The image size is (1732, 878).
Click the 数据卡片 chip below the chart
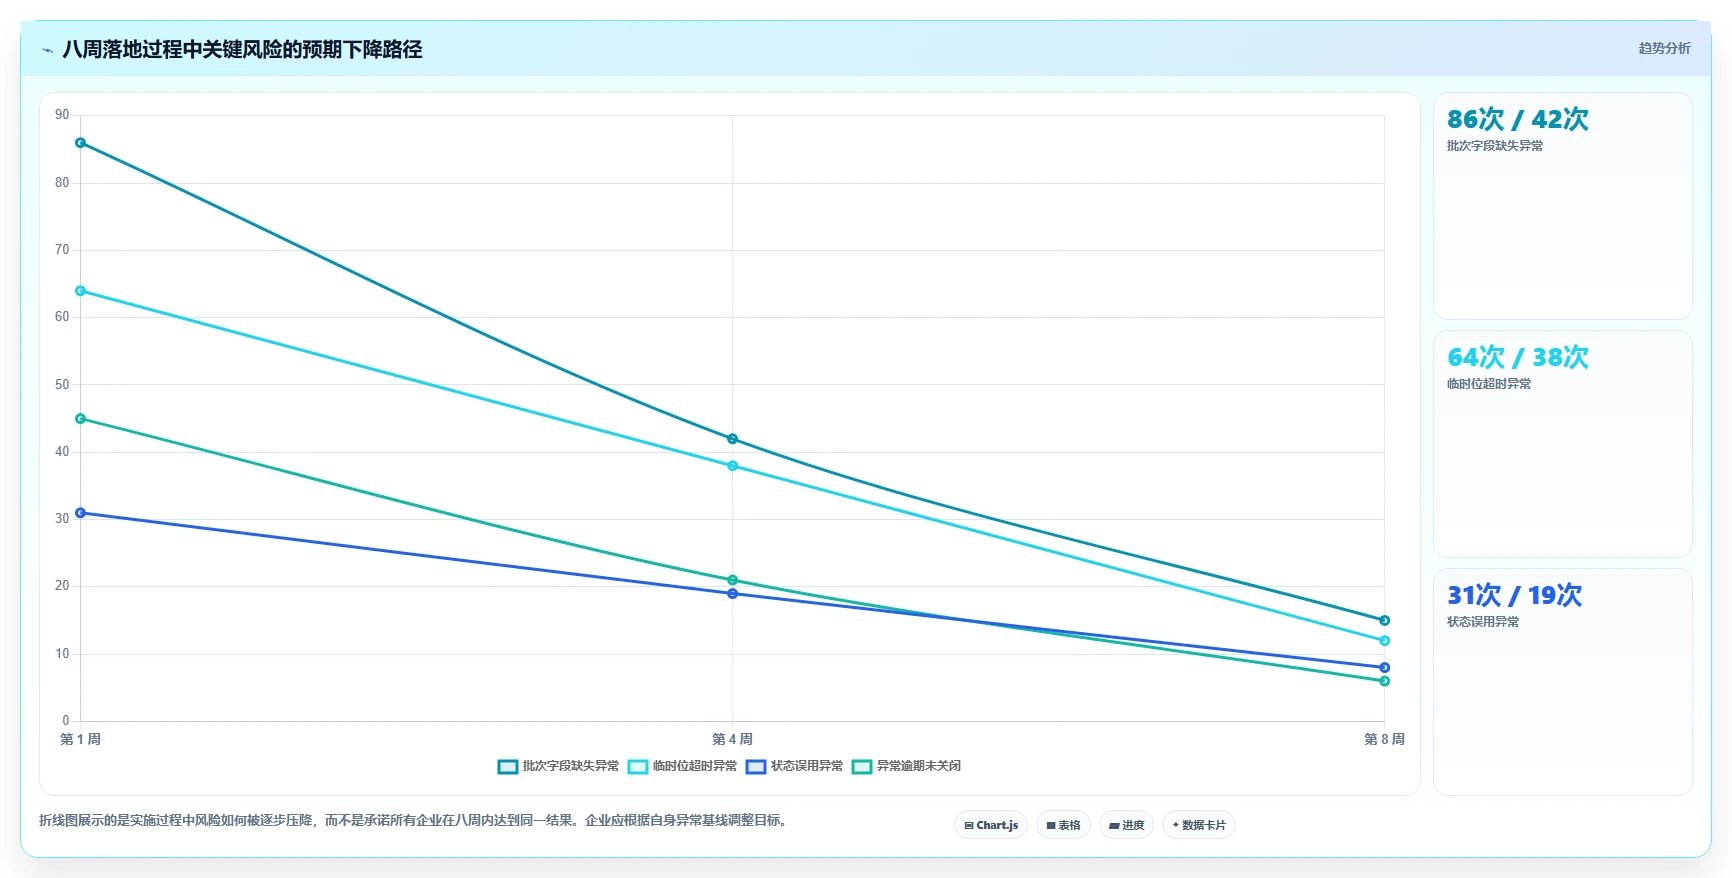(1198, 825)
